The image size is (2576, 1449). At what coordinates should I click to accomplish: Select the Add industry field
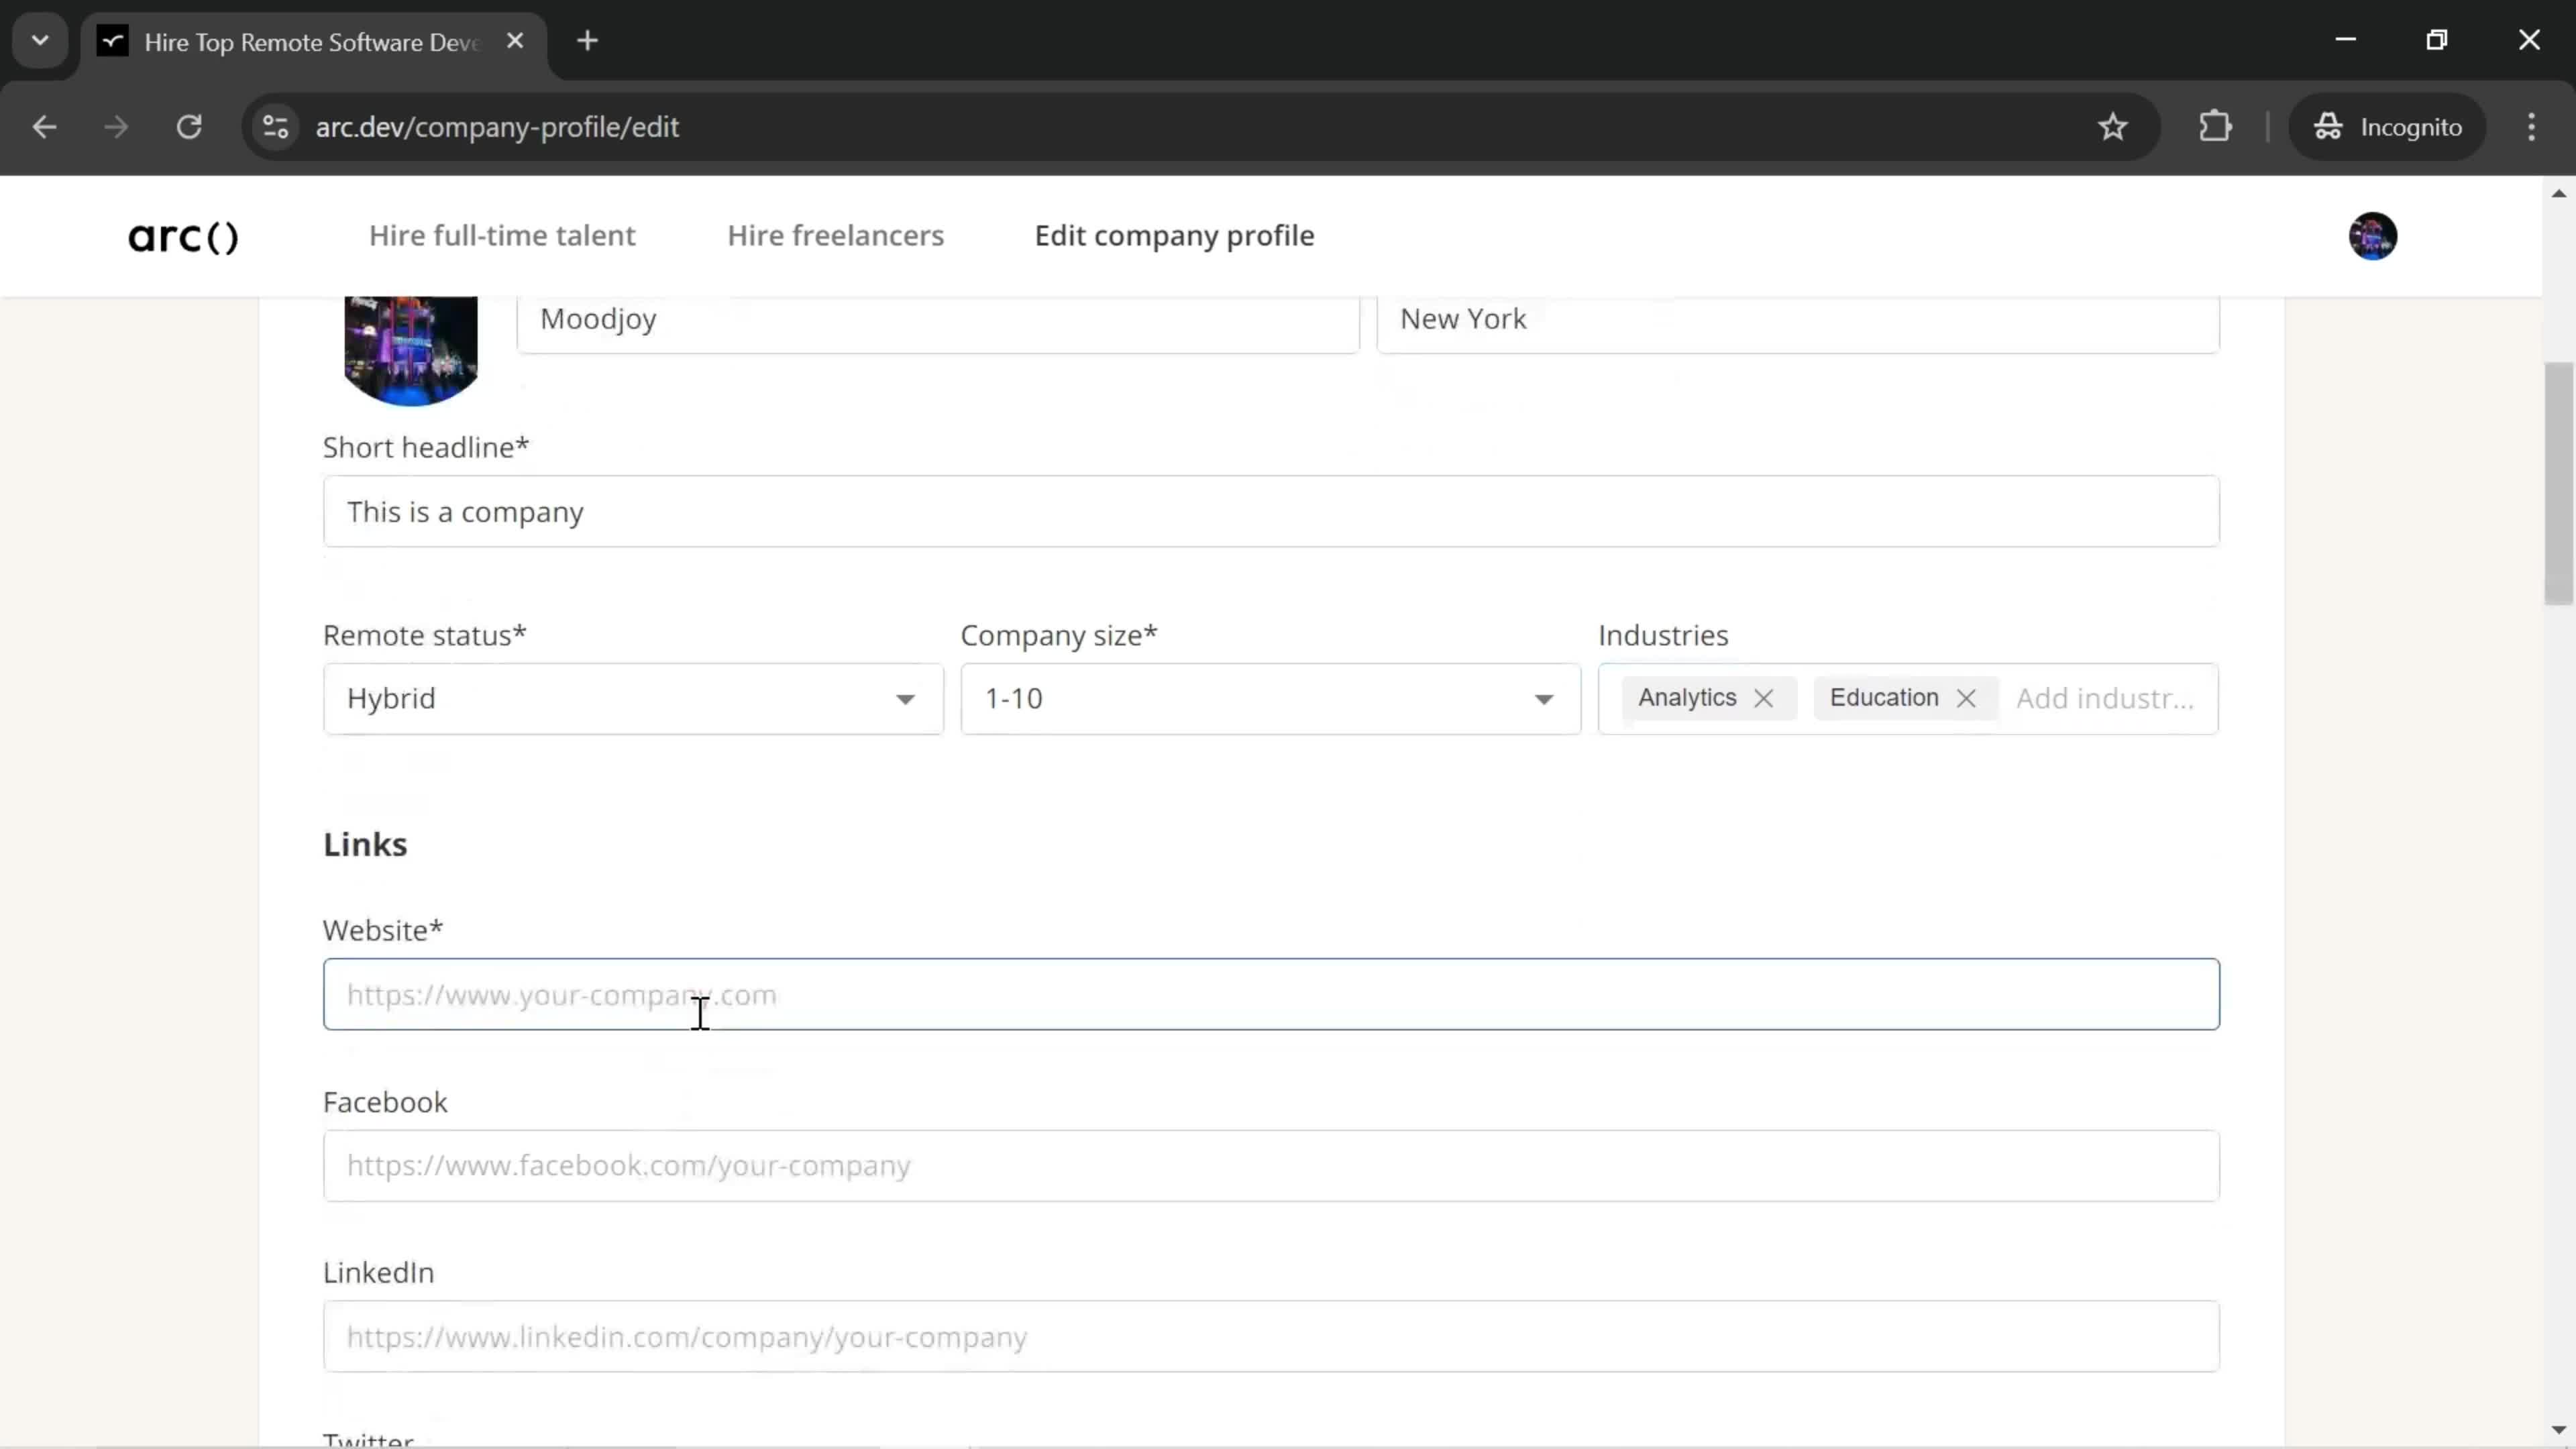coord(2104,697)
